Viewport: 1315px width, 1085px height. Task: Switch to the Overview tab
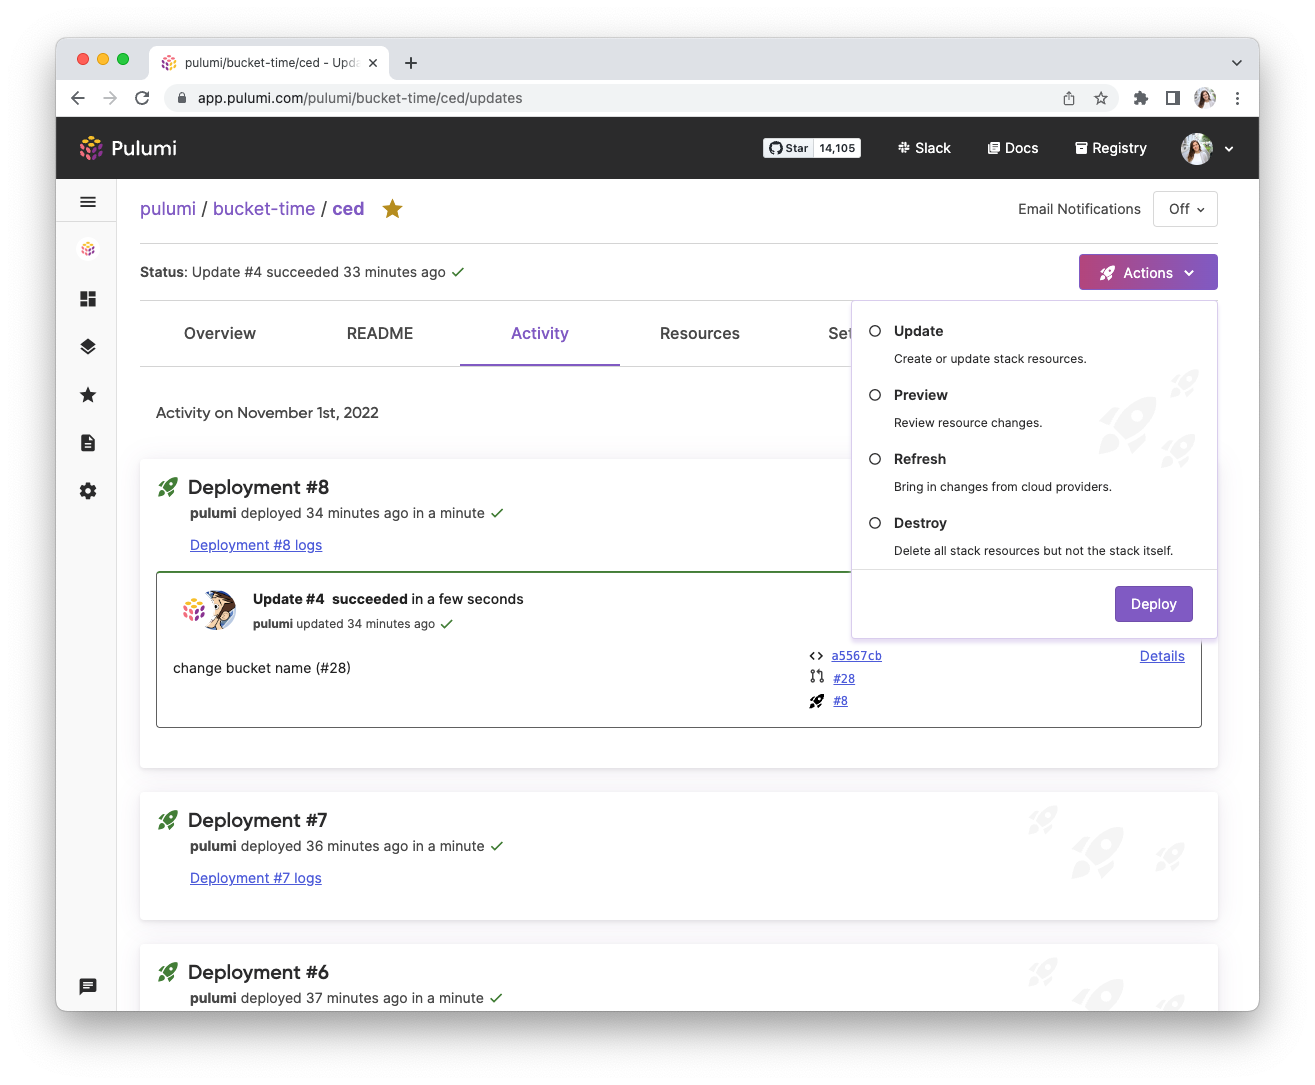tap(220, 334)
